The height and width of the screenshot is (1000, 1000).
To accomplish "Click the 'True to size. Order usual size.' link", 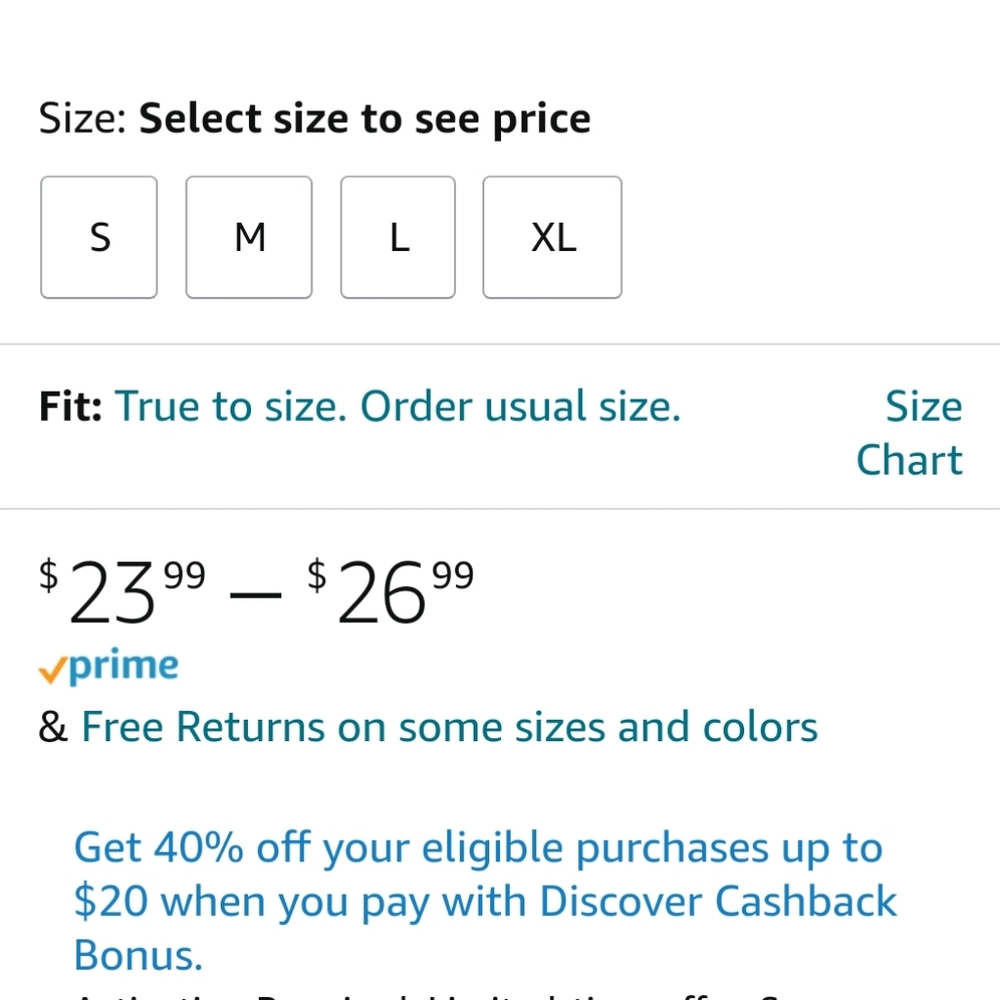I will pyautogui.click(x=398, y=406).
